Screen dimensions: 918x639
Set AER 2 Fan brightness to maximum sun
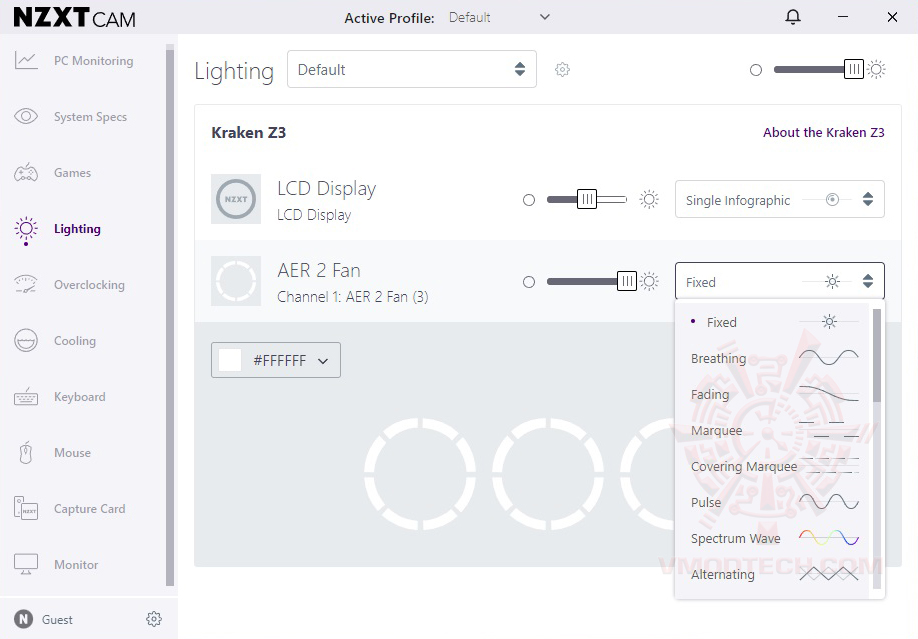tap(649, 282)
